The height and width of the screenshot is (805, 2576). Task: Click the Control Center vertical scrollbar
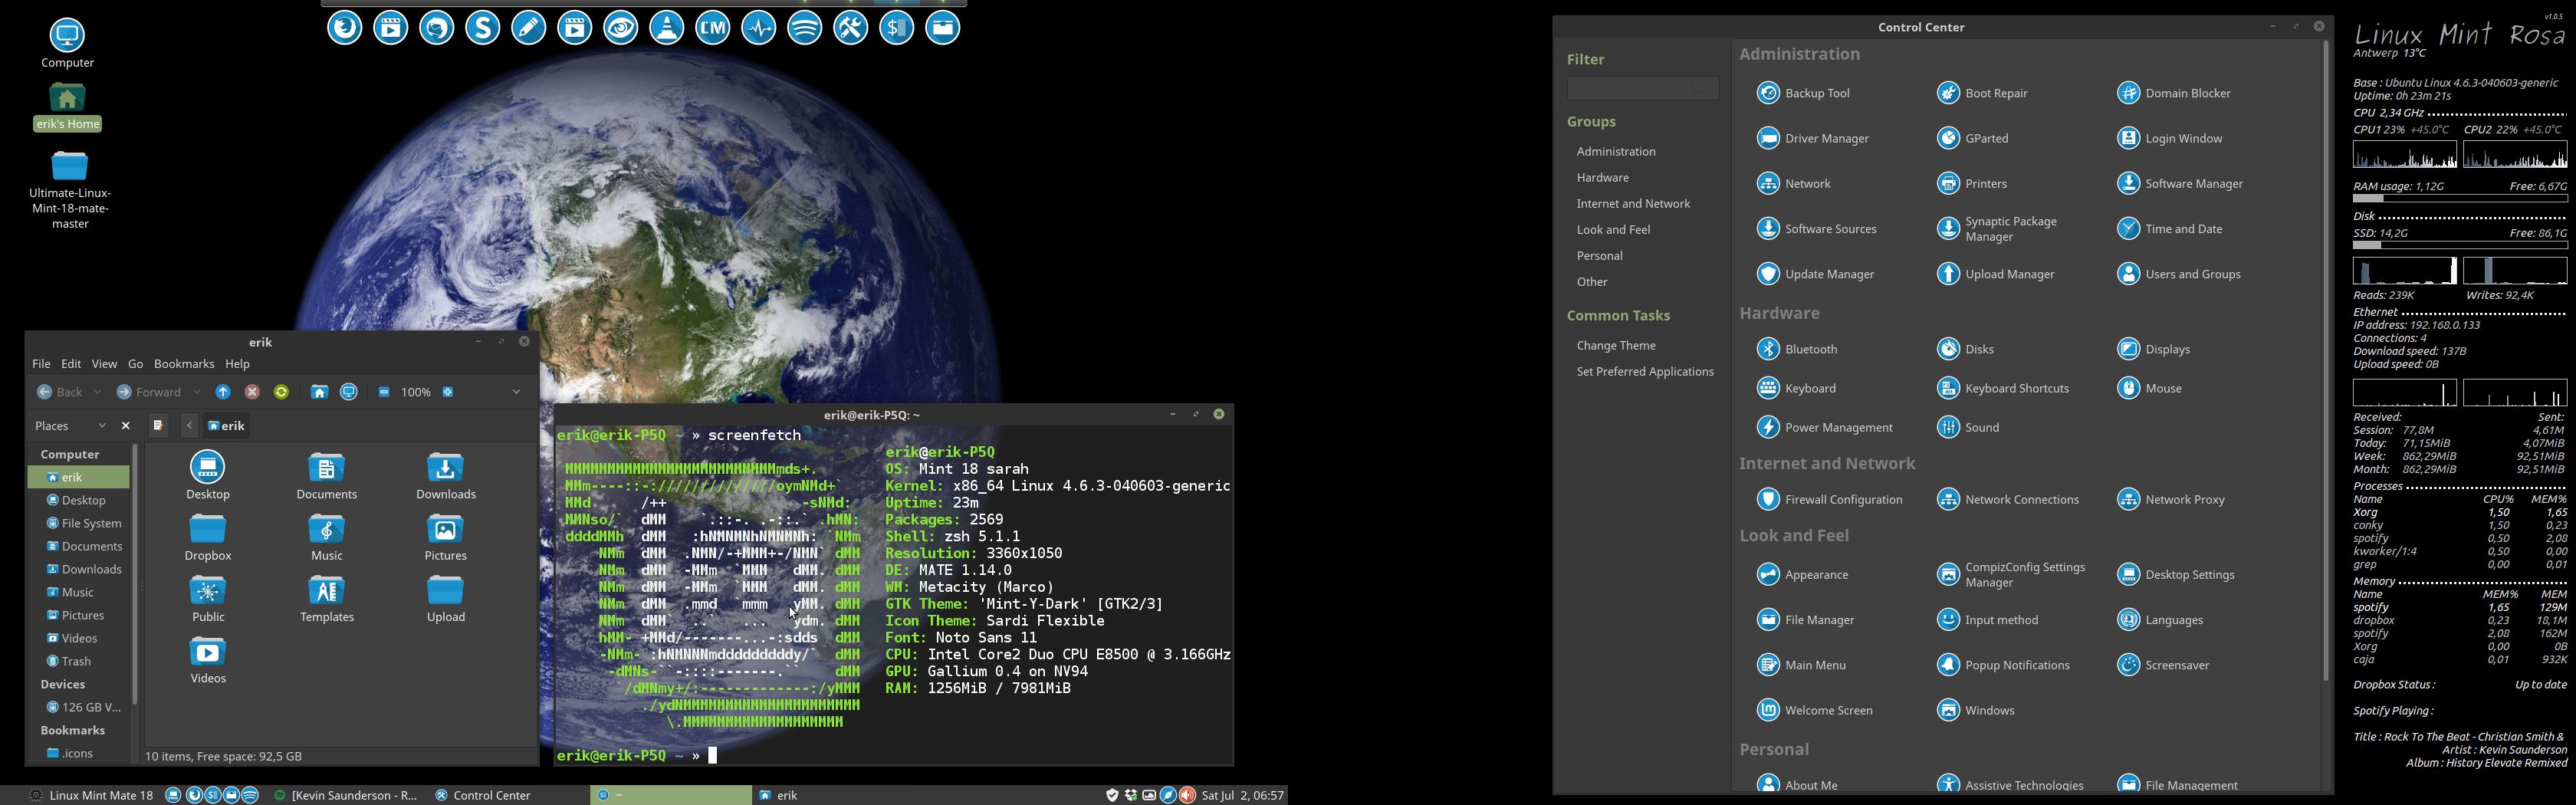(x=2326, y=360)
